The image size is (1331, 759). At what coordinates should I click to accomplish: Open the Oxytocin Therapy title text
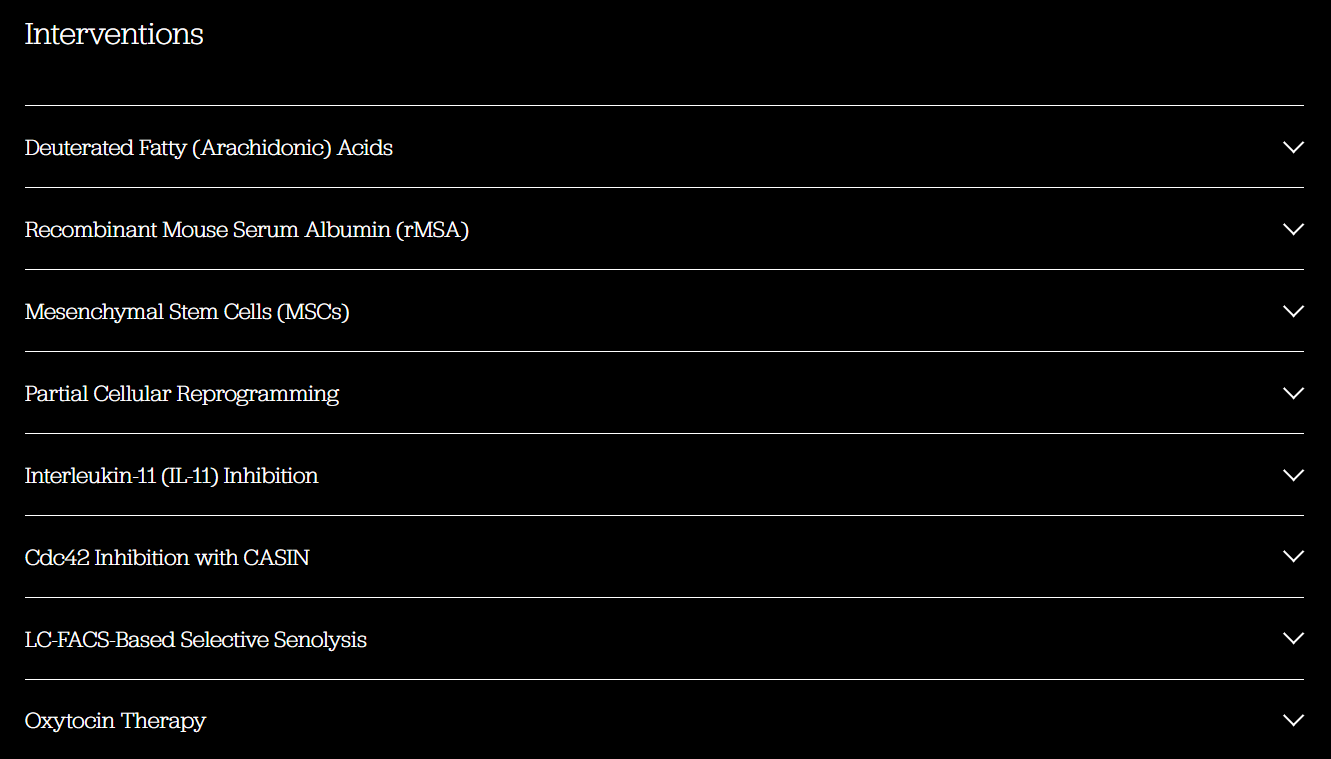(x=115, y=721)
